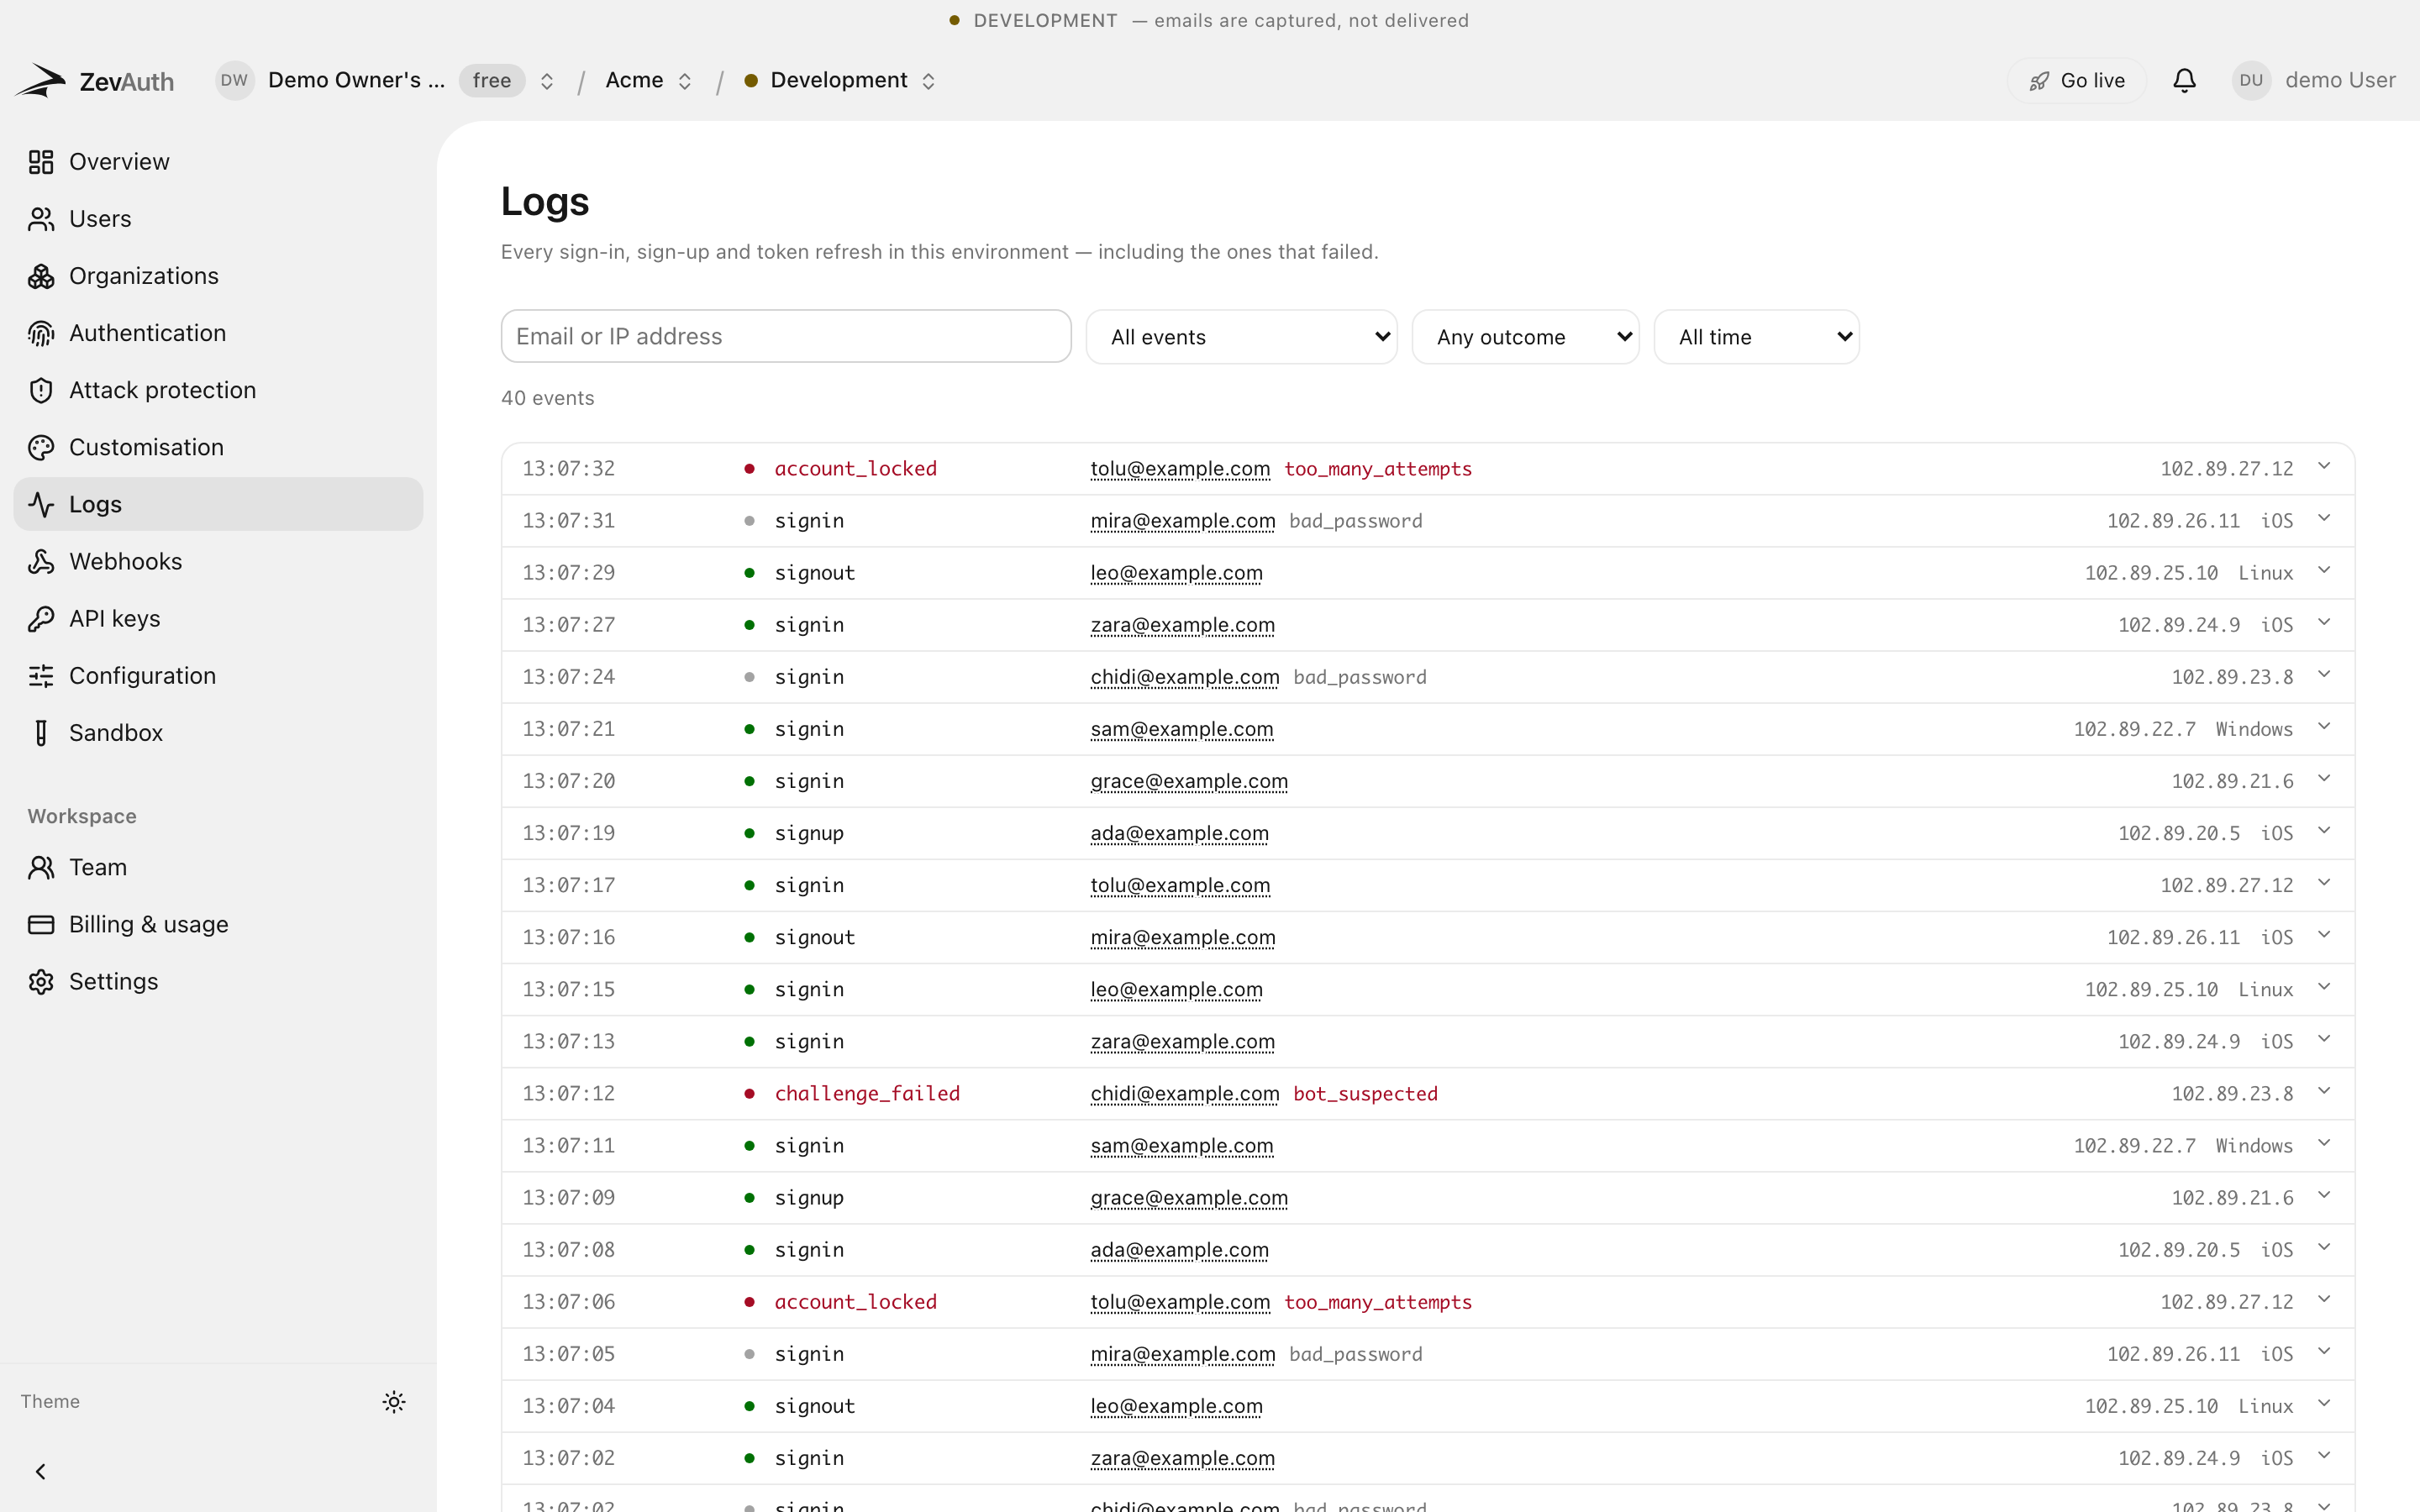Image resolution: width=2420 pixels, height=1512 pixels.
Task: Open Webhooks from the sidebar
Action: click(218, 561)
